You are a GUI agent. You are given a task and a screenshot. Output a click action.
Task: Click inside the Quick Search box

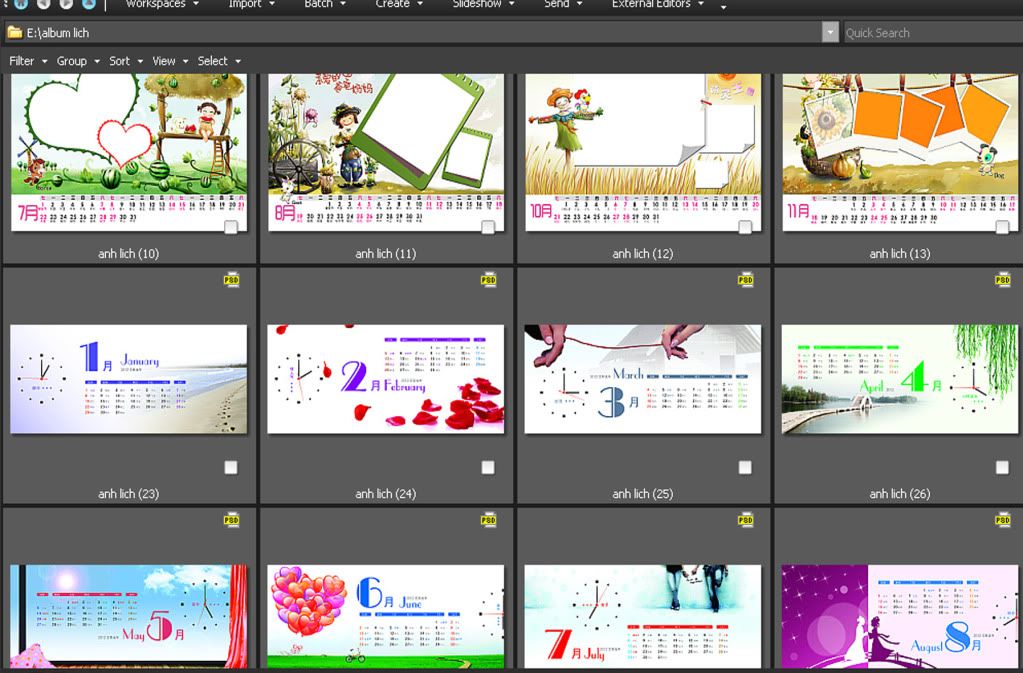(x=933, y=33)
